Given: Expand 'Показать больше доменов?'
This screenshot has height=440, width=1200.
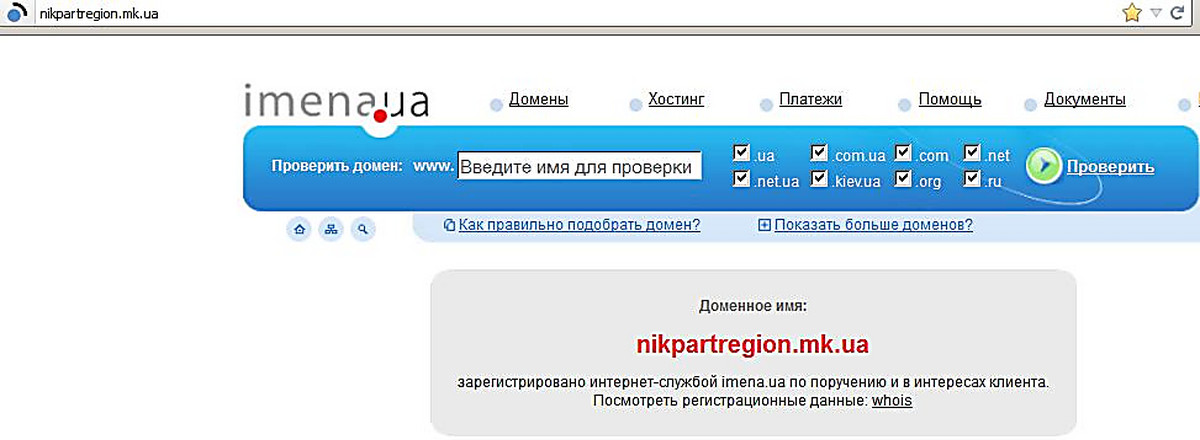Looking at the screenshot, I should (873, 225).
